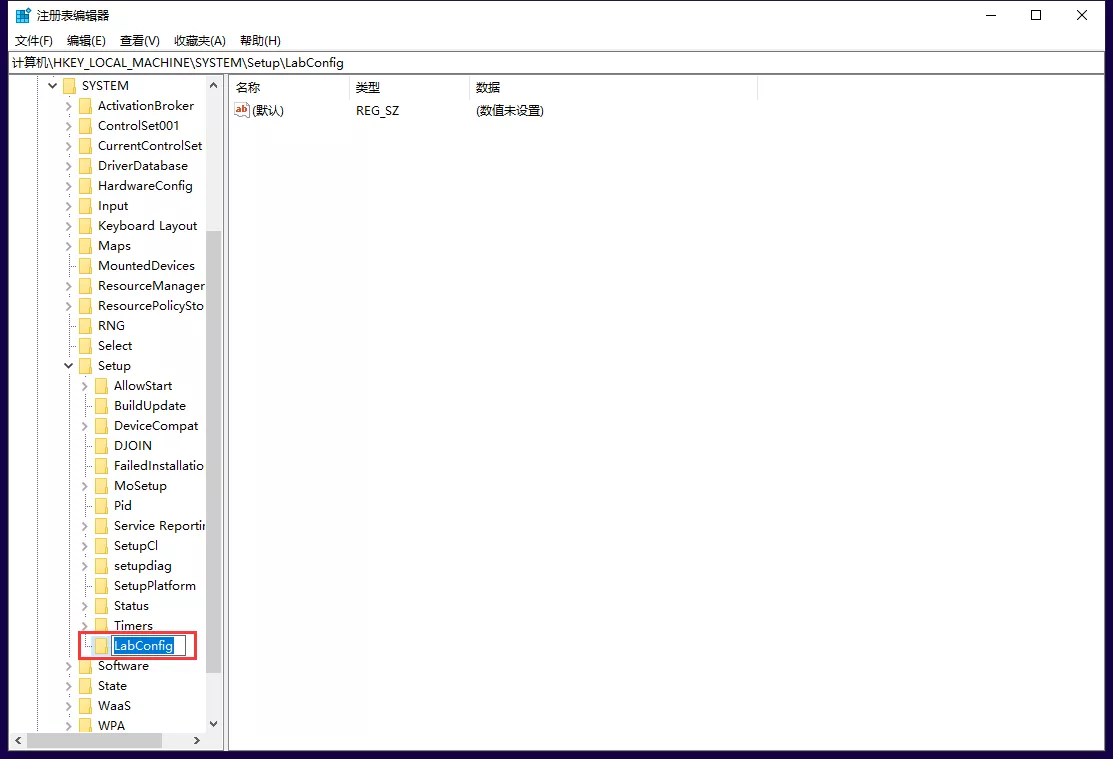Open the 编辑(E) edit menu
The height and width of the screenshot is (759, 1113).
coord(86,41)
